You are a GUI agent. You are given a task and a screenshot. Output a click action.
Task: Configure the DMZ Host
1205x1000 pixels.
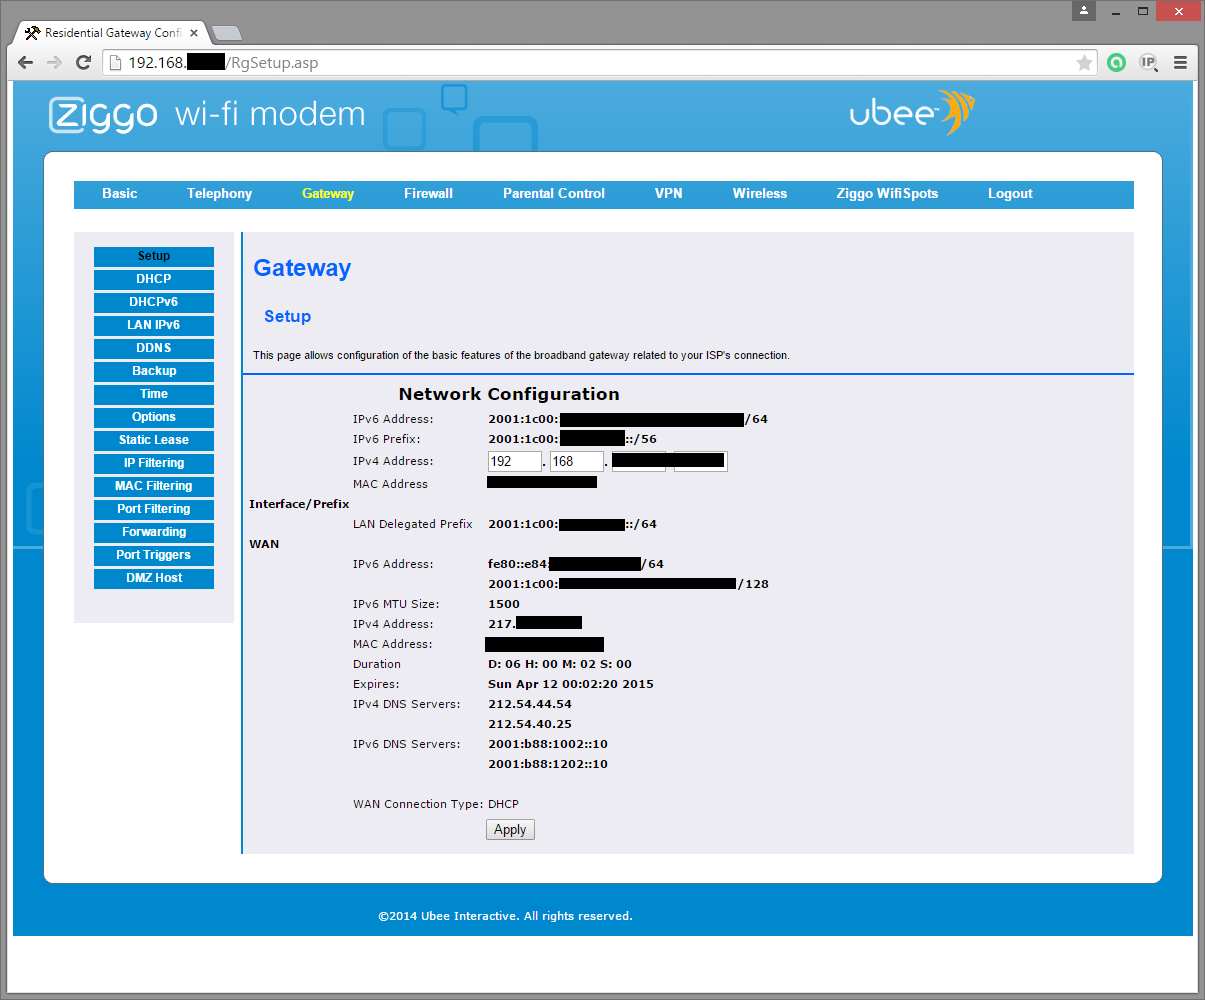(154, 578)
